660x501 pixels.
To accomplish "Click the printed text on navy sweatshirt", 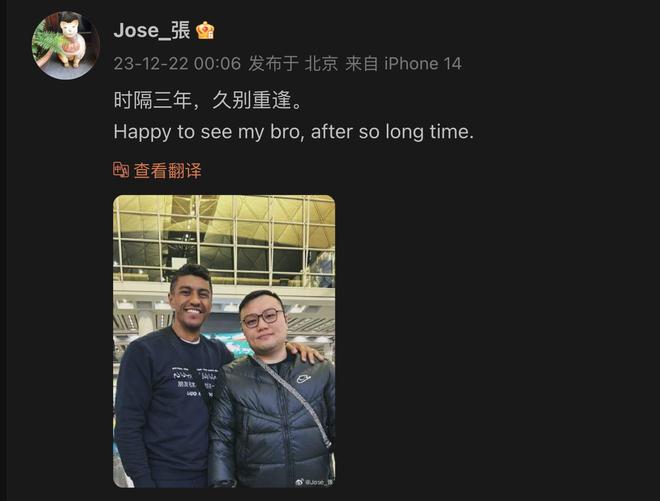I will coord(194,383).
